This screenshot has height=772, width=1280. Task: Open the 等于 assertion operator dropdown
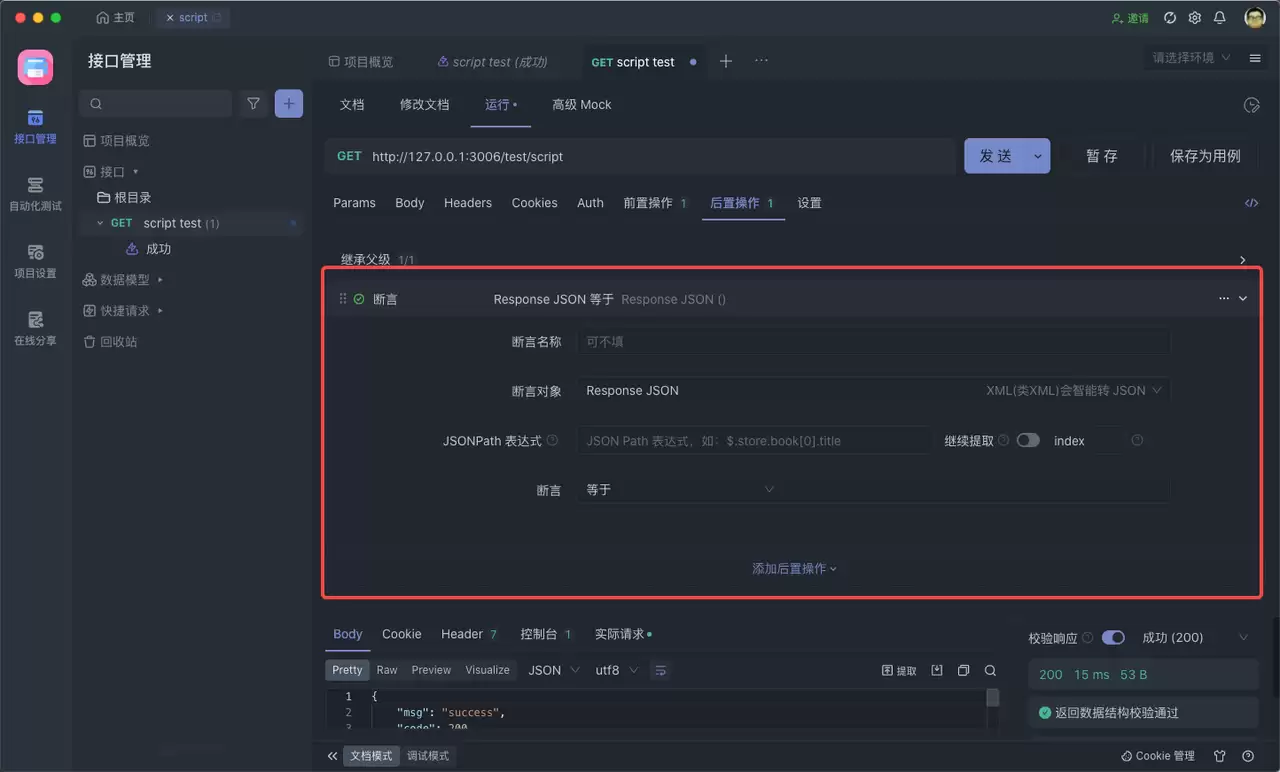pos(680,489)
